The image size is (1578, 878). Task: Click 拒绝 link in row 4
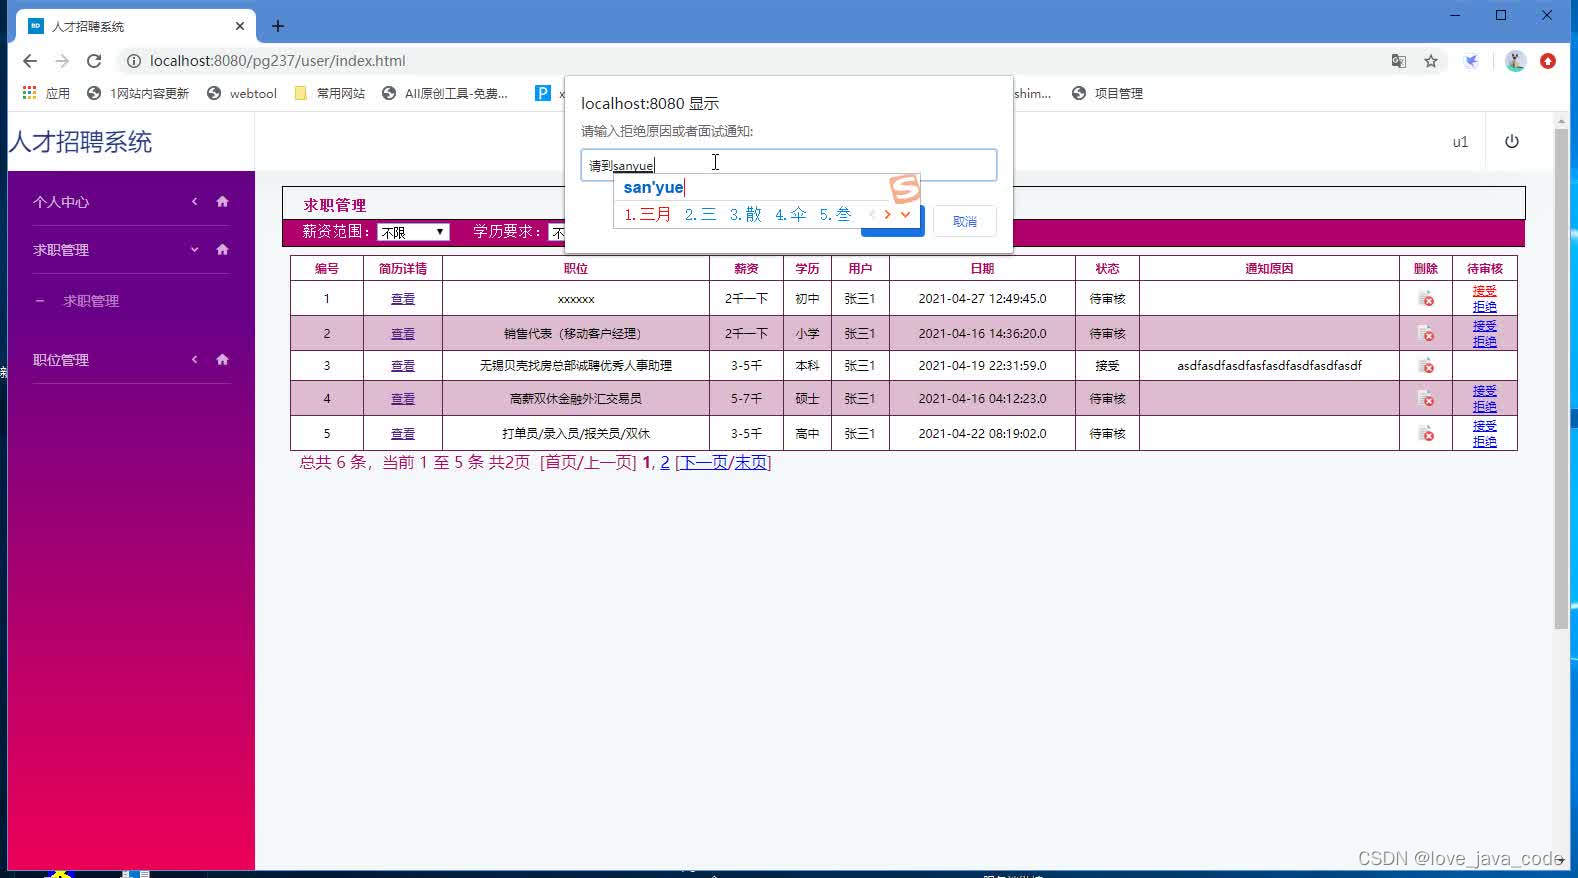pyautogui.click(x=1484, y=407)
